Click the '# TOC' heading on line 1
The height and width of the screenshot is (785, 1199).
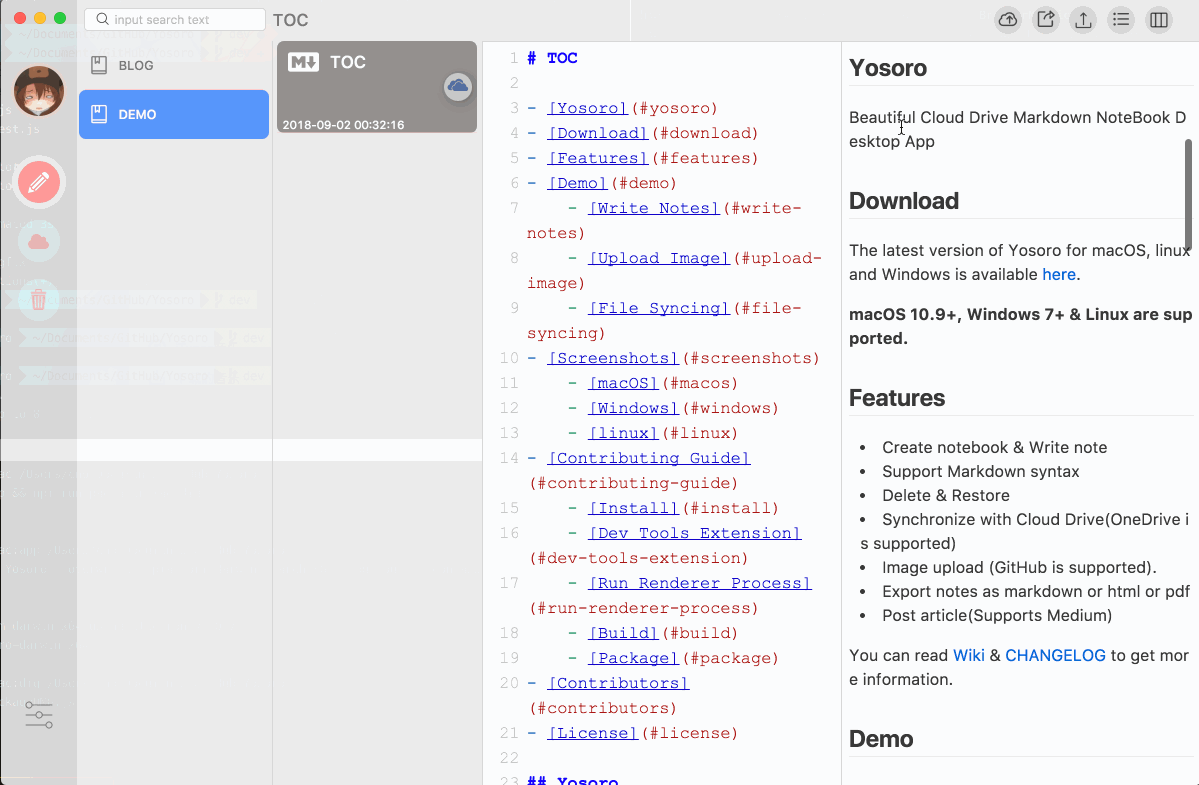552,58
